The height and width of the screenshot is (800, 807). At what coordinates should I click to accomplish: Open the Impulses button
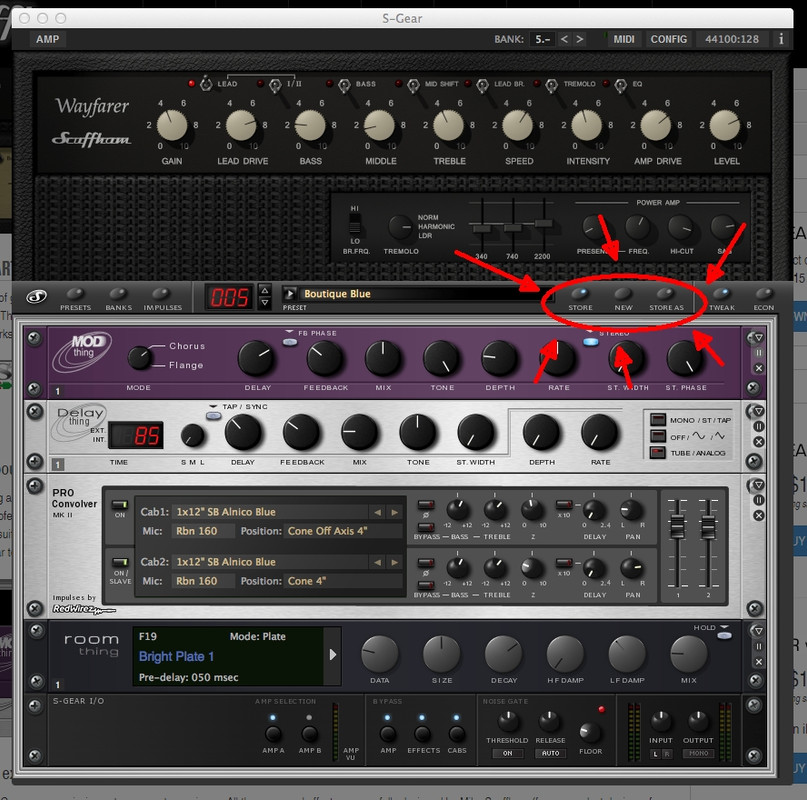[162, 294]
